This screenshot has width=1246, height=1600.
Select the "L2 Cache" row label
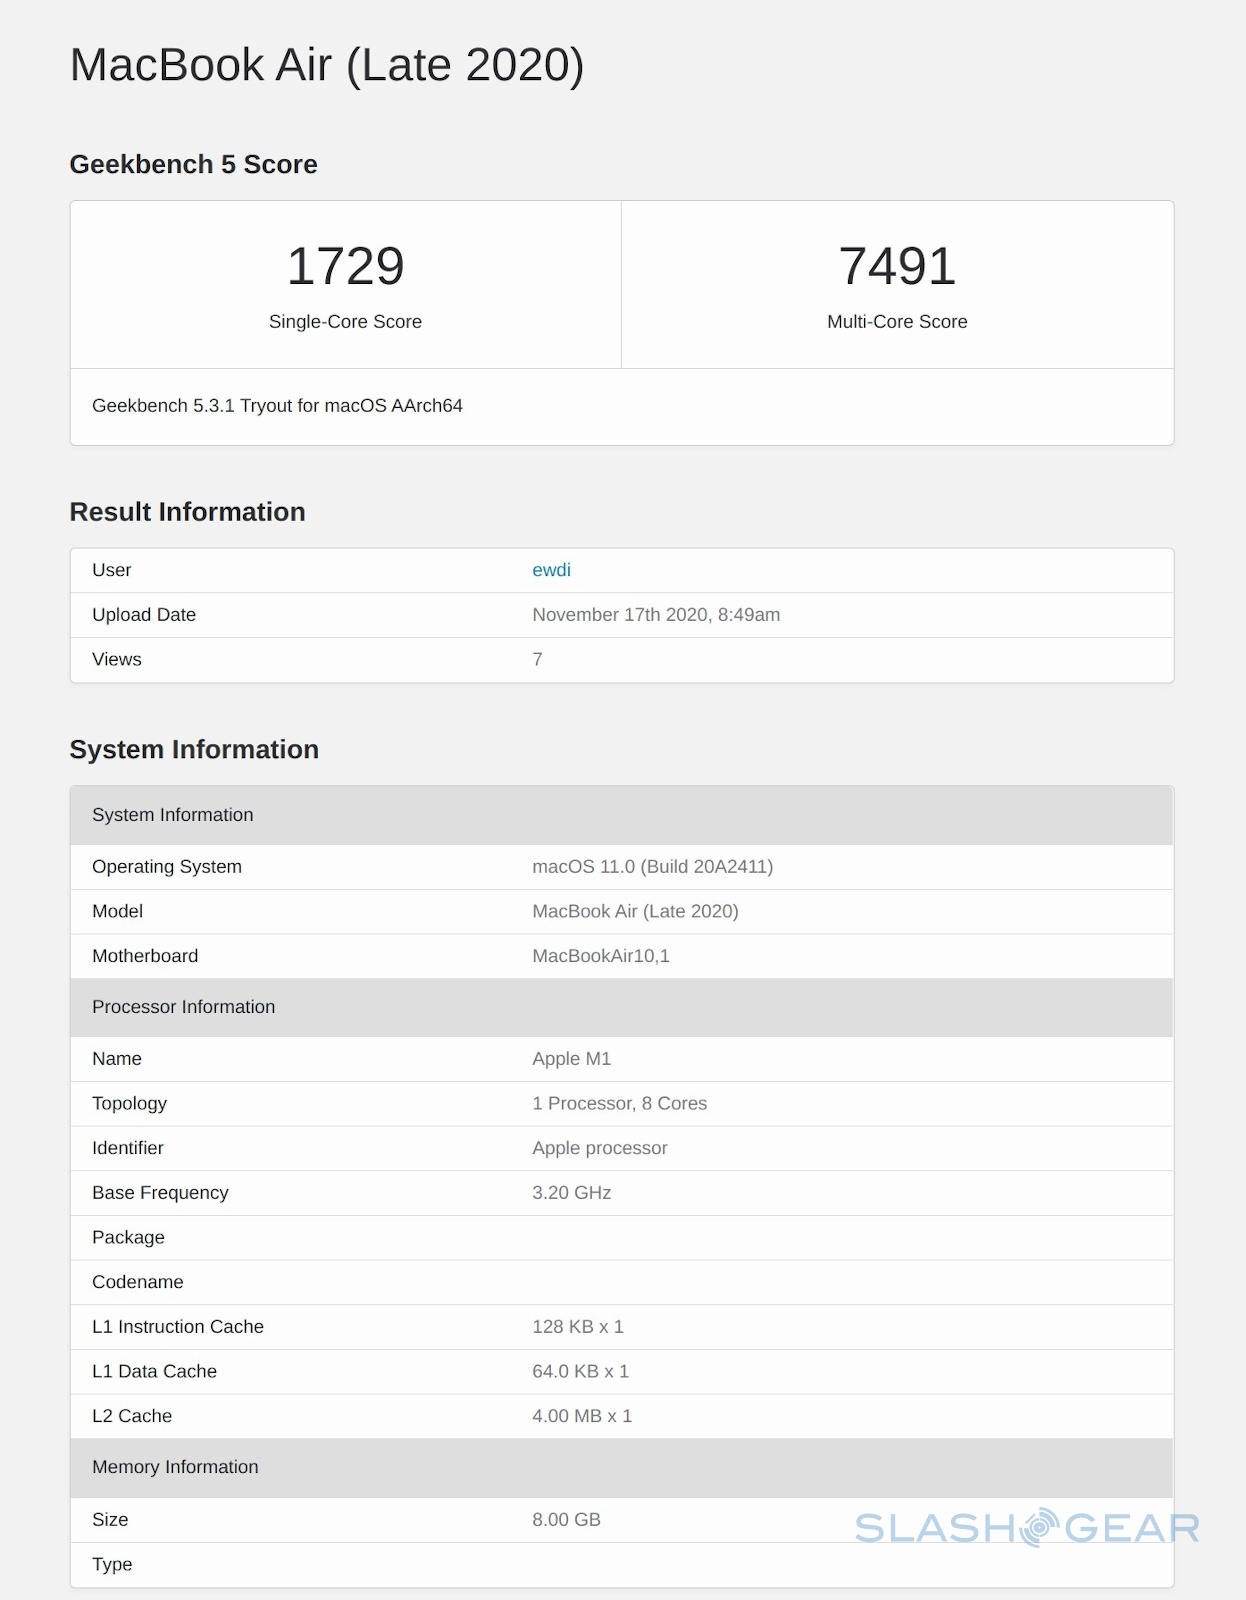click(x=132, y=1416)
